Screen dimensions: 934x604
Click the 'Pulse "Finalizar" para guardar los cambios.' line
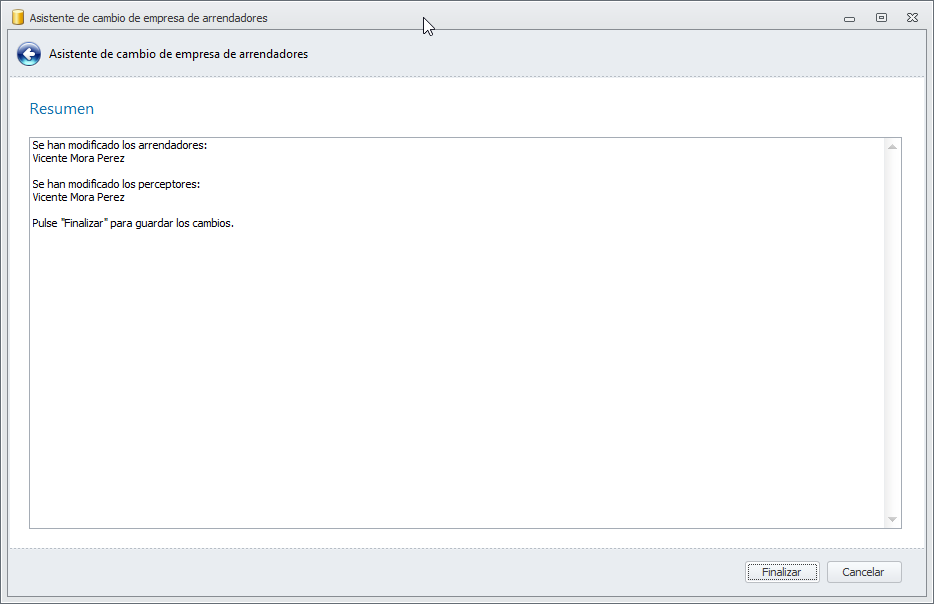point(133,223)
